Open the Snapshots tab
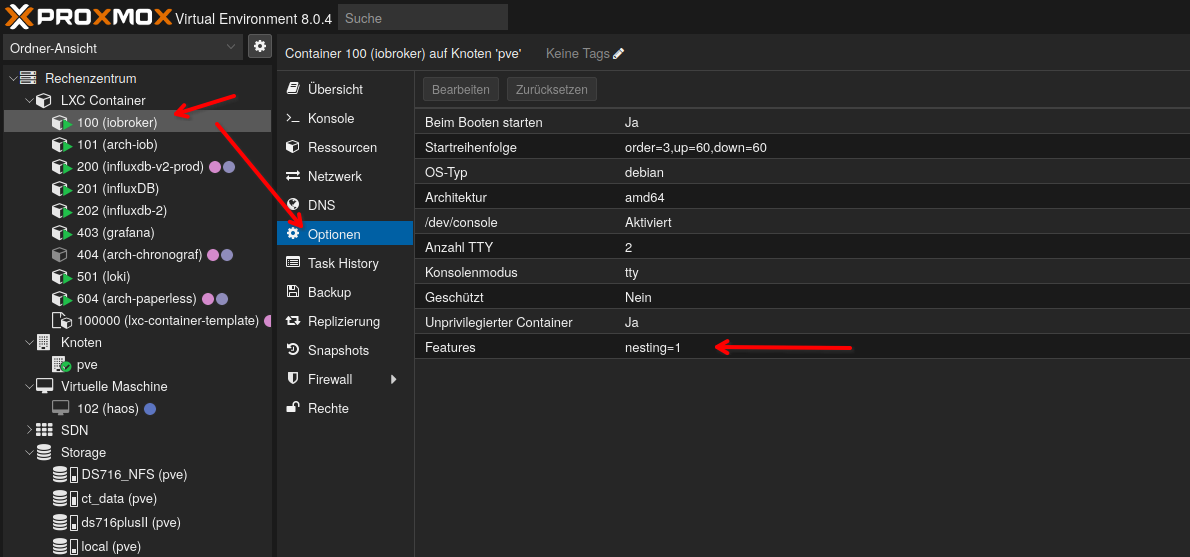This screenshot has width=1190, height=557. pyautogui.click(x=345, y=350)
